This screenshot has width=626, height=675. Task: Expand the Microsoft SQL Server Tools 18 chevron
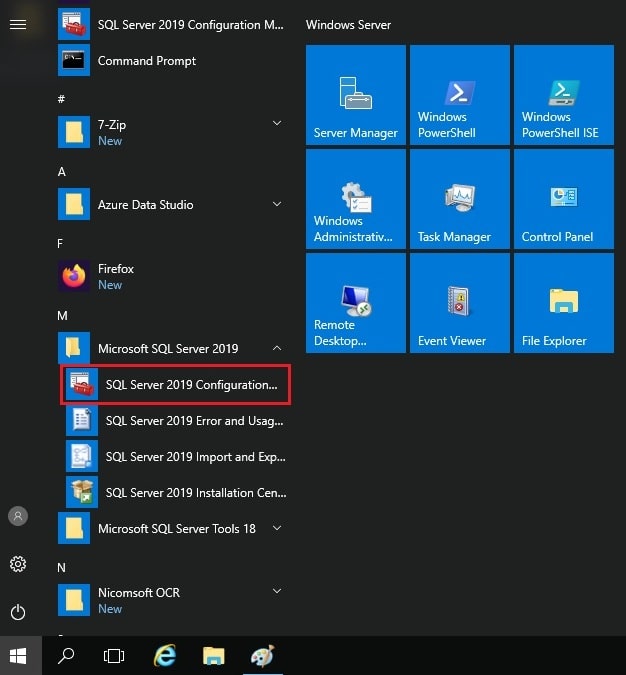[x=277, y=528]
